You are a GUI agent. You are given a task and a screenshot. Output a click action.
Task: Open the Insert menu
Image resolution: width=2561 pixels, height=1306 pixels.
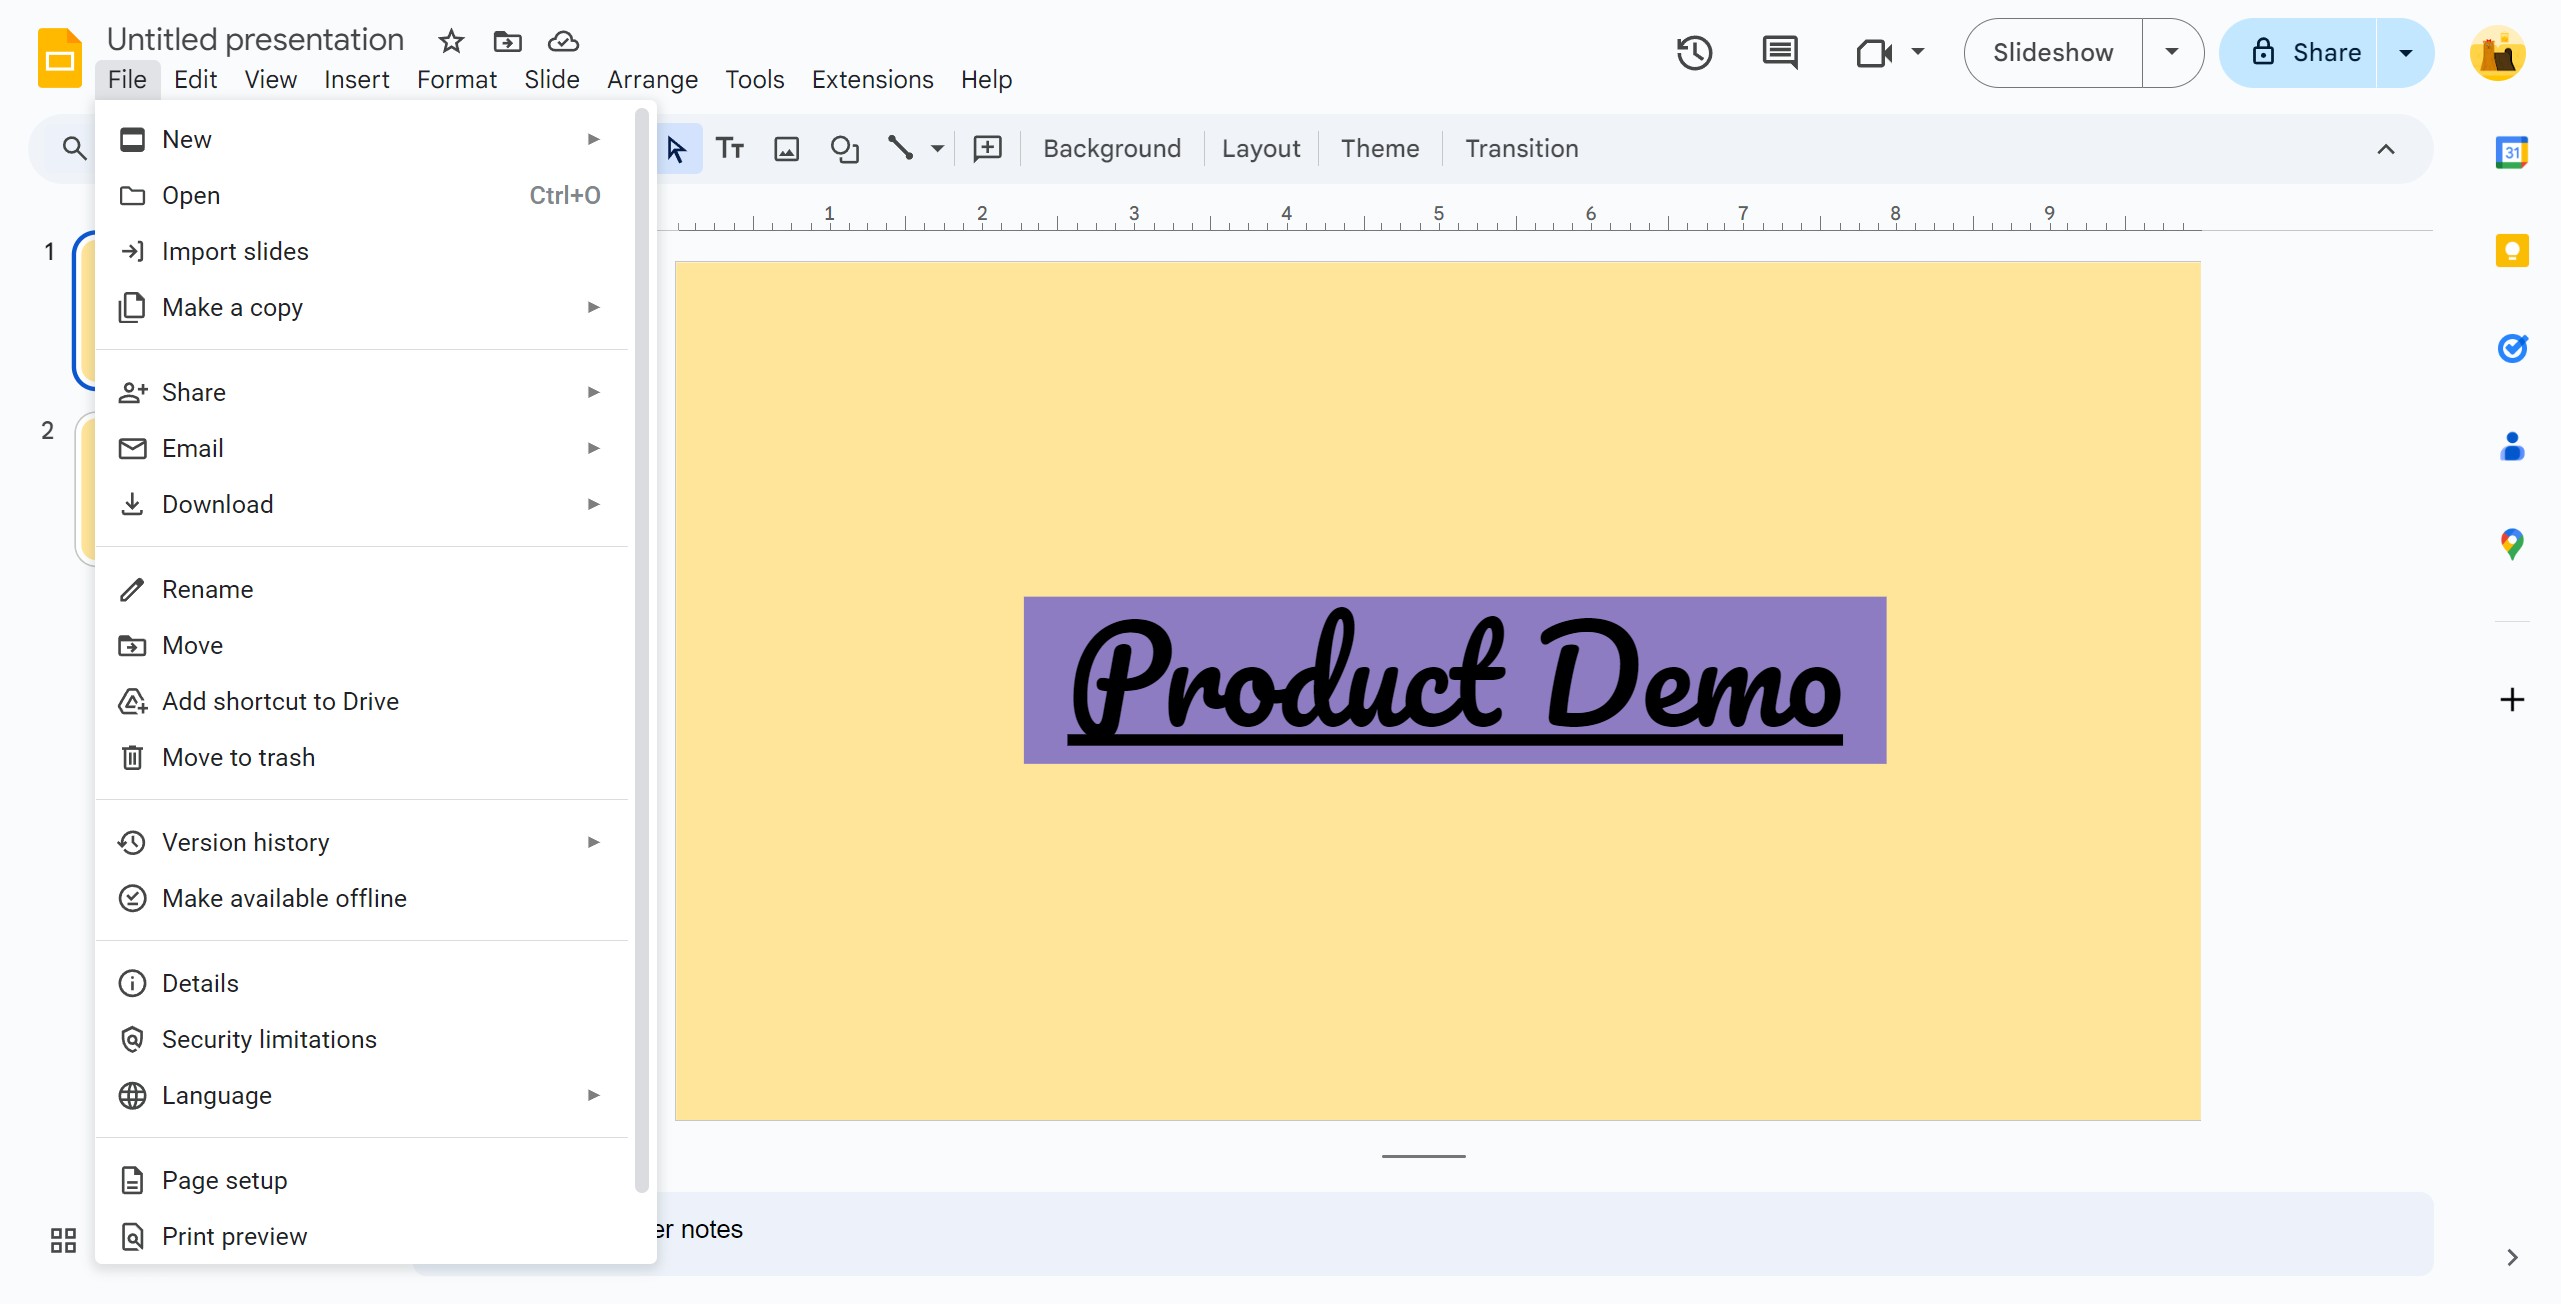click(356, 79)
